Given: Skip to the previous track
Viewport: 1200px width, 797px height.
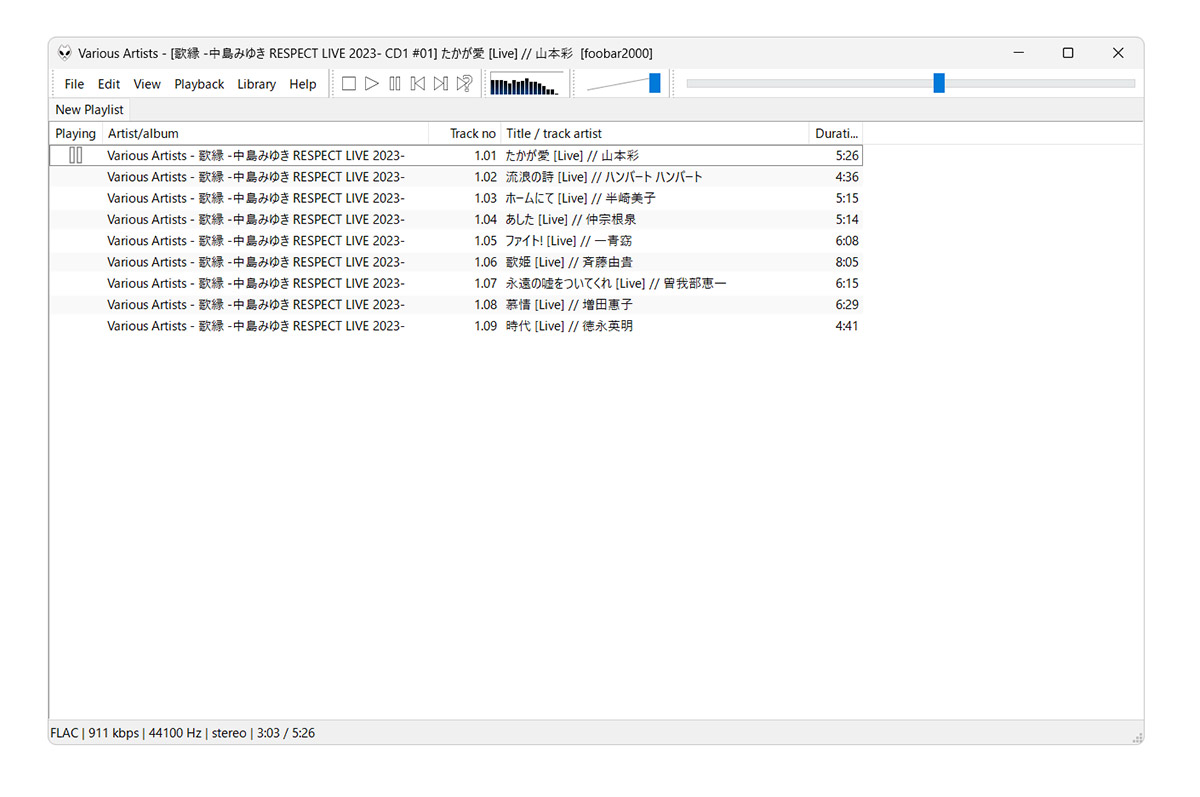Looking at the screenshot, I should (x=418, y=84).
